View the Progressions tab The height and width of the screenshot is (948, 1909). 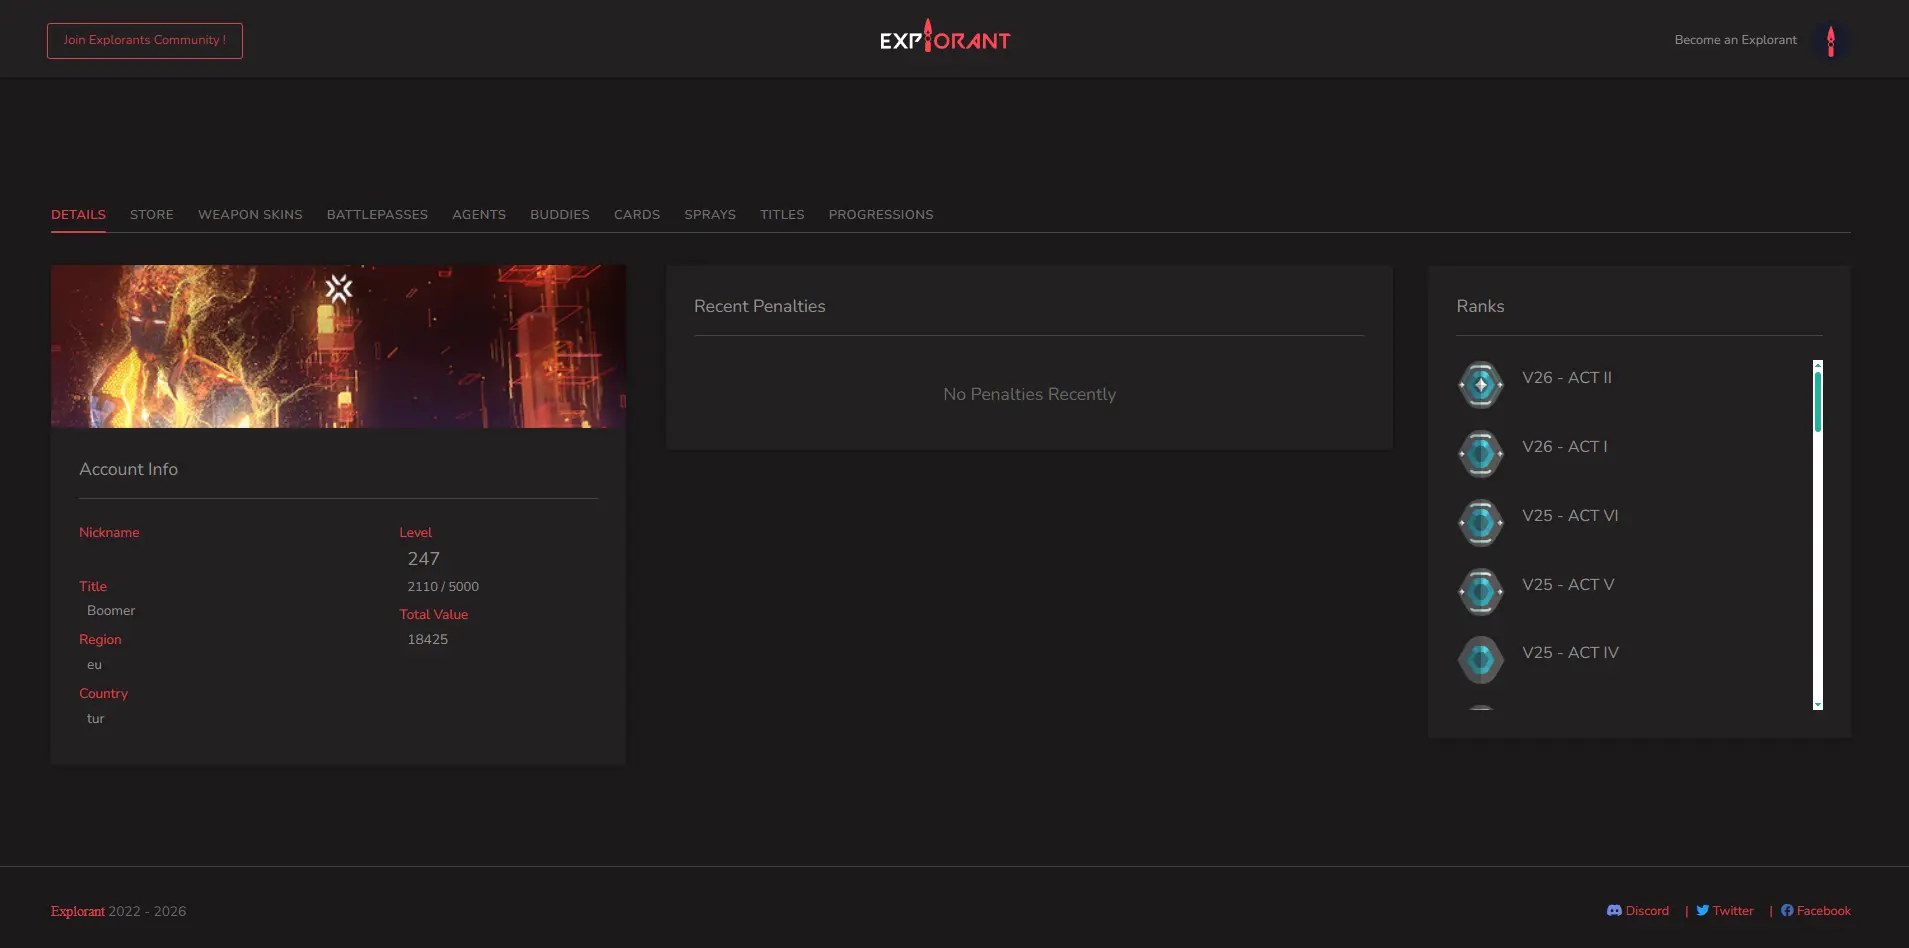tap(880, 215)
